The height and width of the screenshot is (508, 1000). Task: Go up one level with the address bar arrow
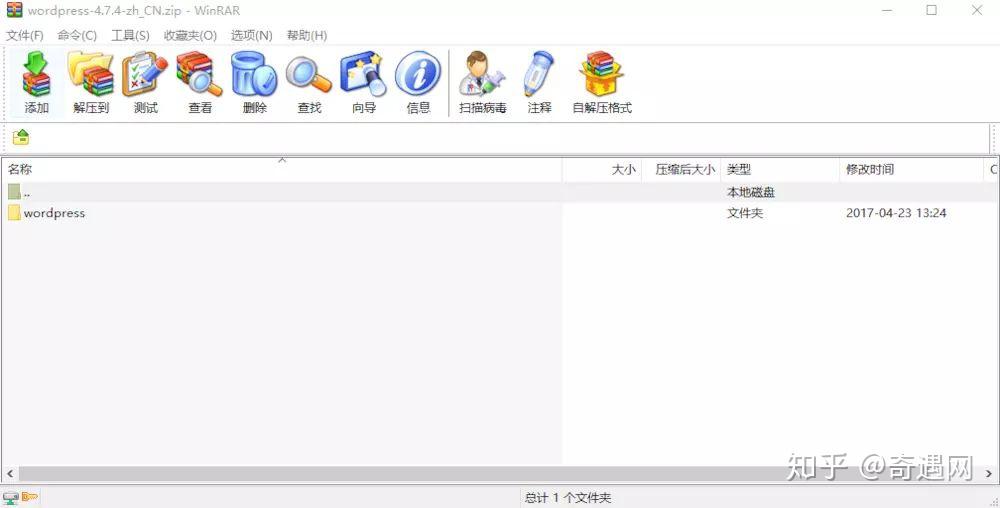[21, 136]
